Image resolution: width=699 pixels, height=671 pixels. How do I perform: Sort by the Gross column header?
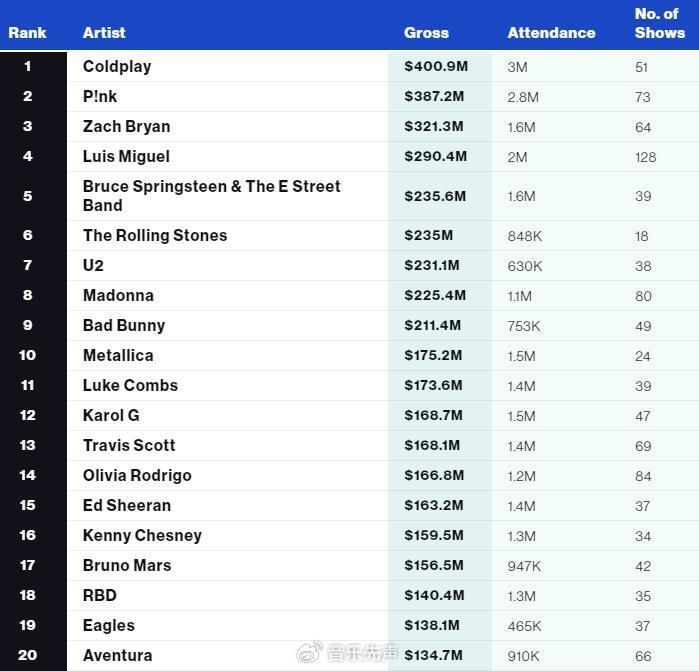point(426,33)
